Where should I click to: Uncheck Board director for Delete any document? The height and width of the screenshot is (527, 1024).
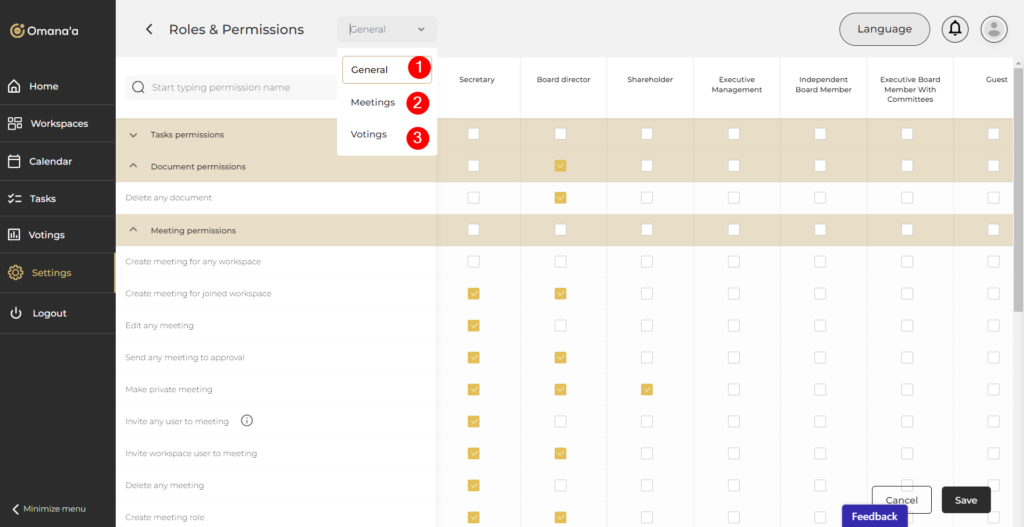560,198
